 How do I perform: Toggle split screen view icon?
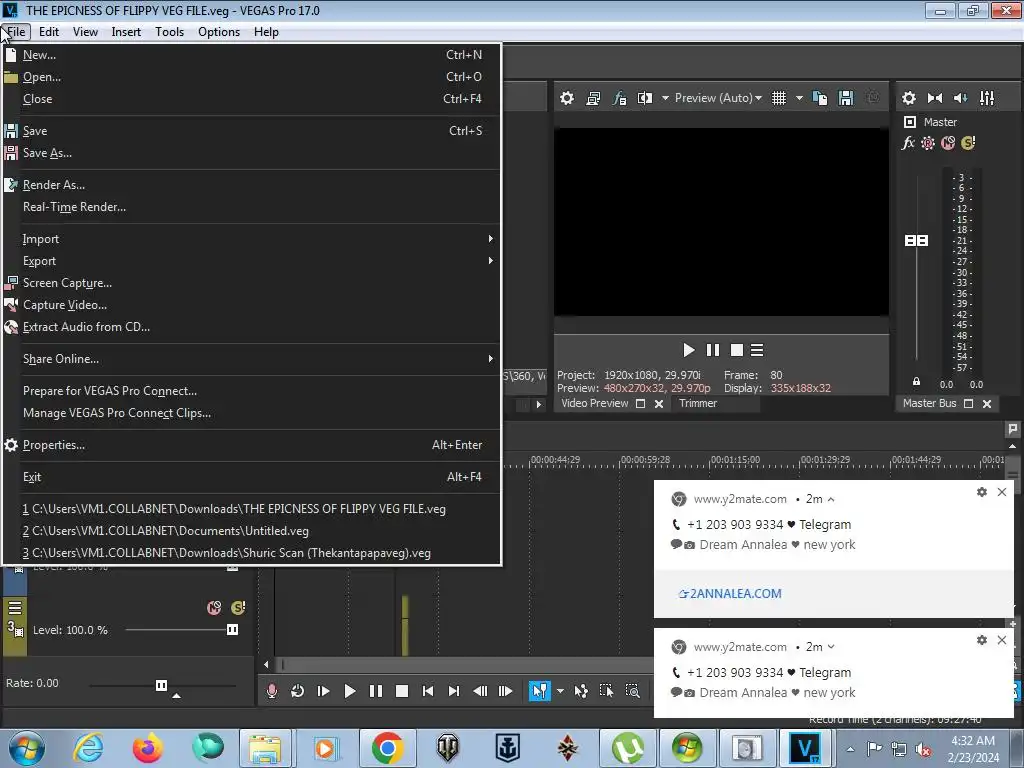(645, 98)
